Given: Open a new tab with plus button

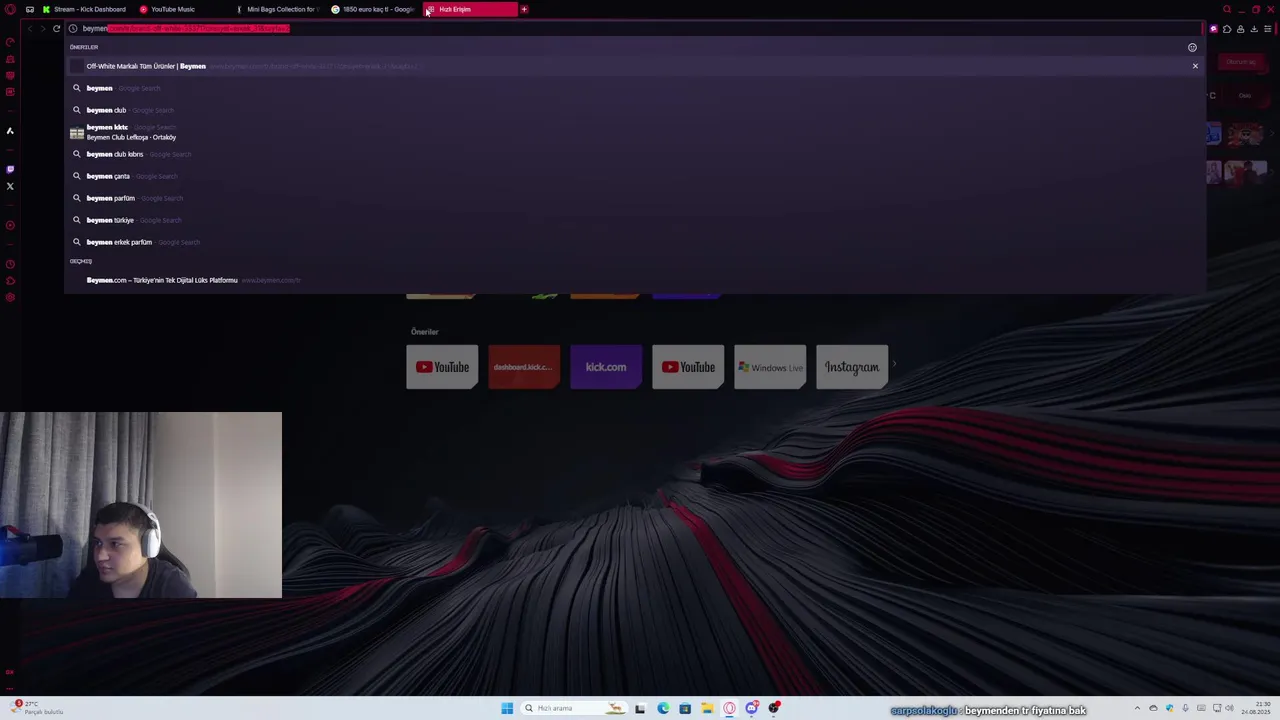Looking at the screenshot, I should (x=524, y=9).
